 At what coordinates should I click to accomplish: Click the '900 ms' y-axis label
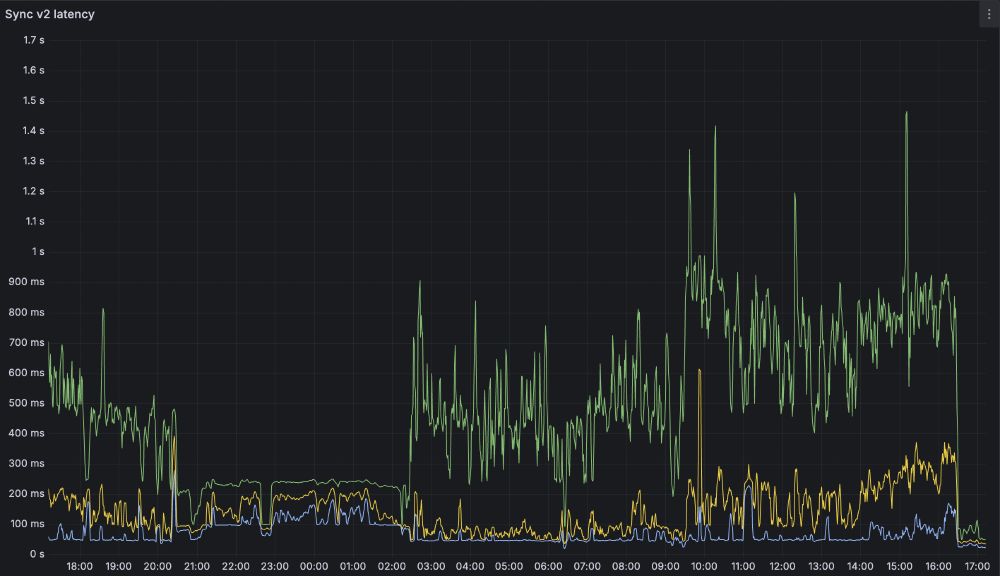[27, 282]
